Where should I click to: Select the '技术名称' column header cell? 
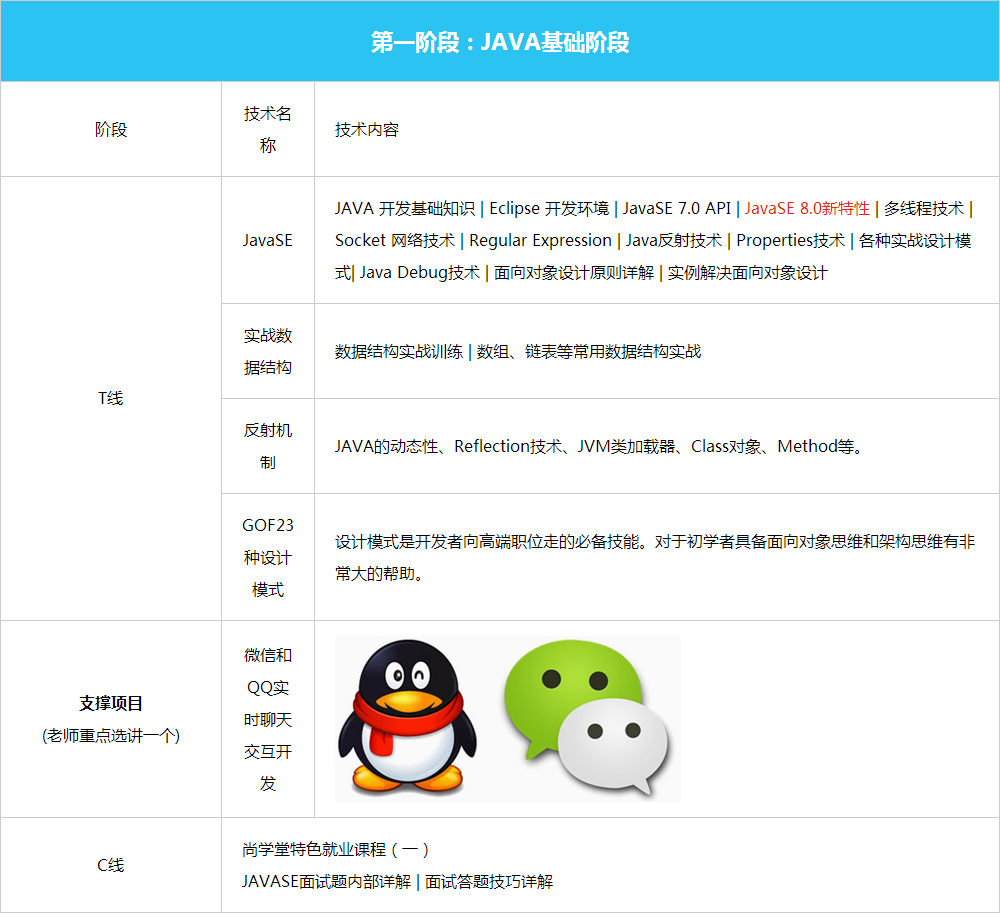268,129
